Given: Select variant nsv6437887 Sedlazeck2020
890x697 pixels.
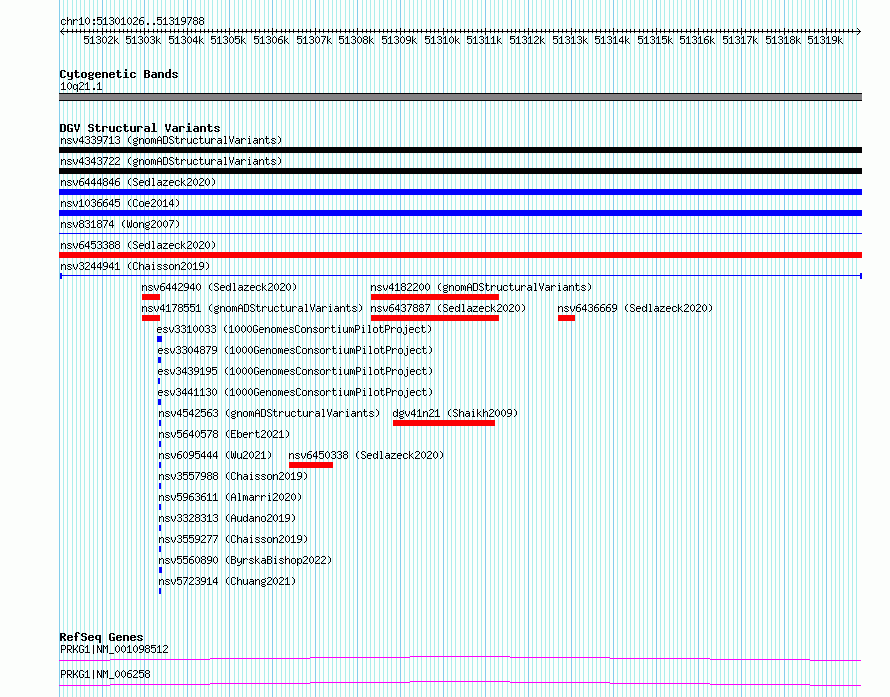Looking at the screenshot, I should point(448,308).
